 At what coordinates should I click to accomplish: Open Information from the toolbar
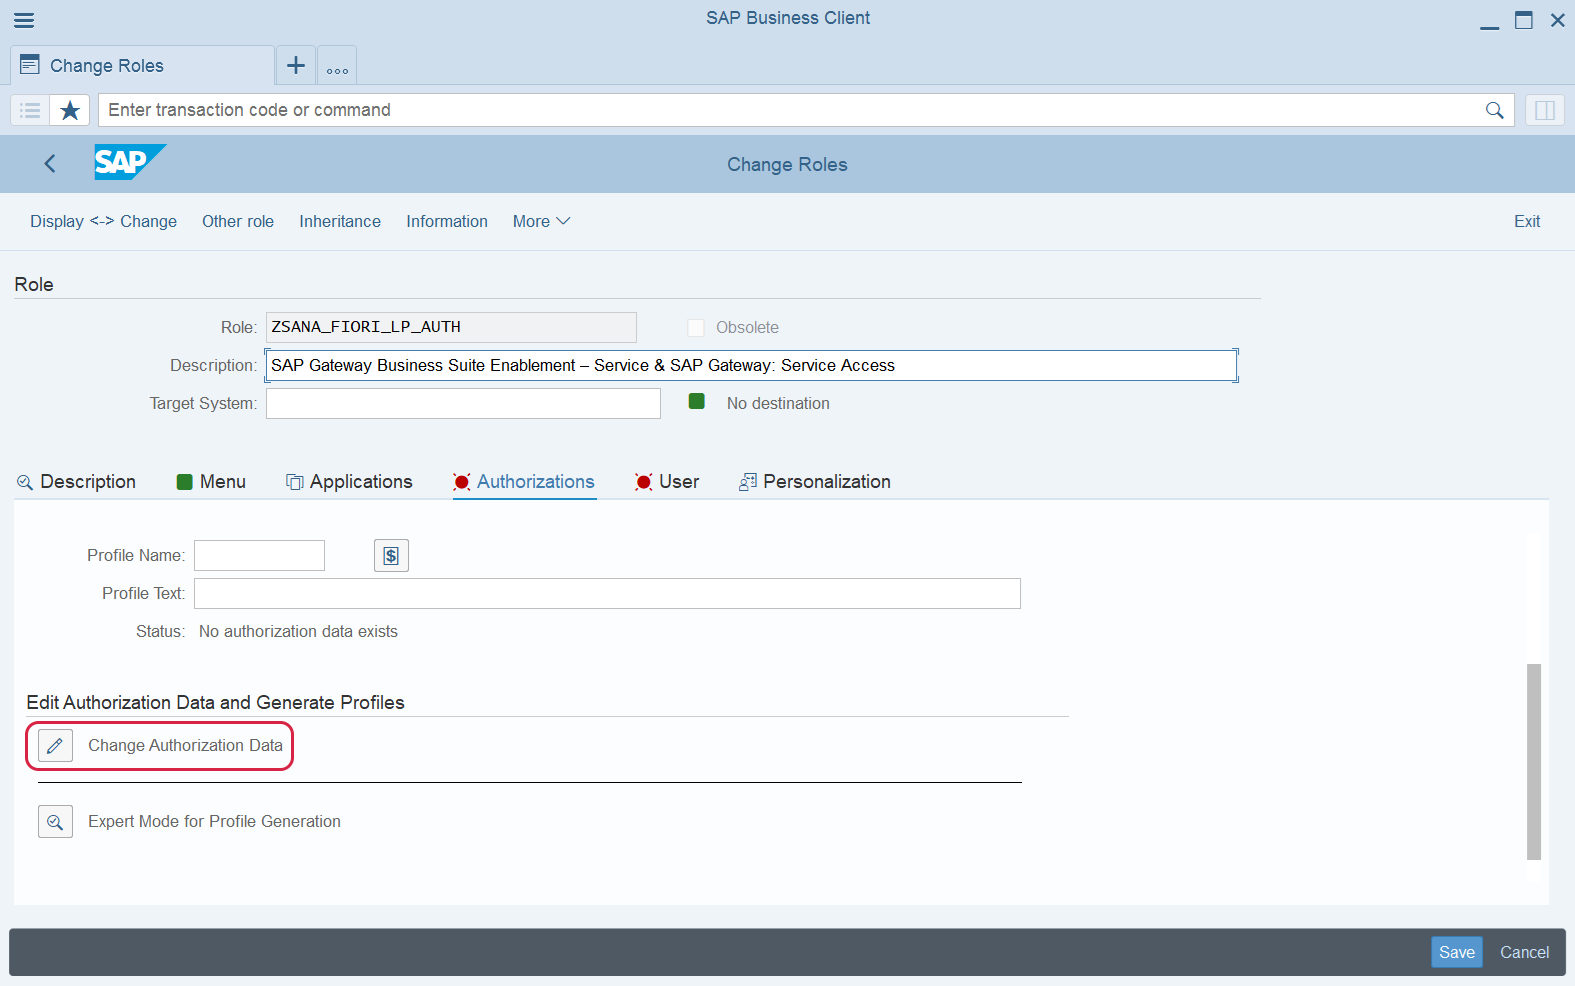[447, 222]
